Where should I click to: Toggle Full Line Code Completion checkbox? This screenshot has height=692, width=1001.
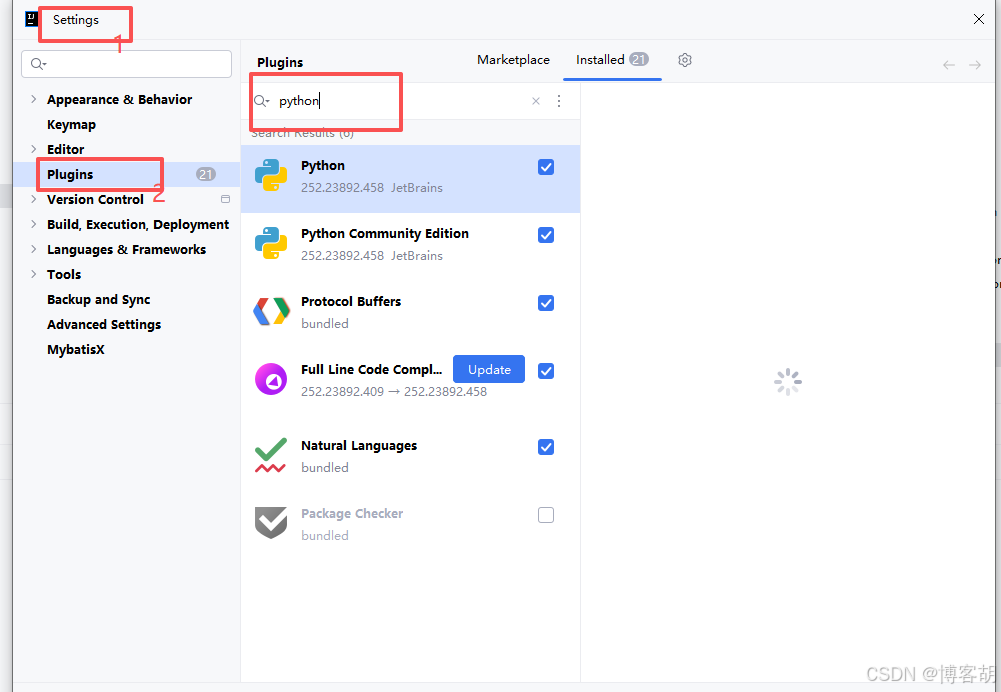[546, 371]
